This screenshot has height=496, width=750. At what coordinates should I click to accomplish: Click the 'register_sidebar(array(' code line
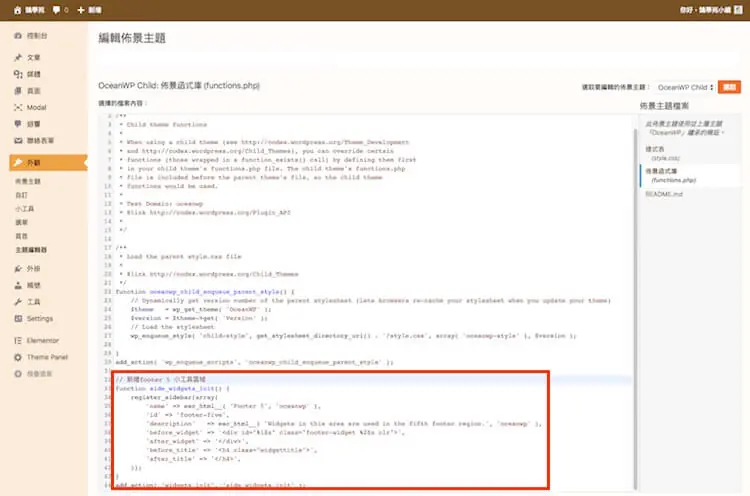pyautogui.click(x=174, y=397)
